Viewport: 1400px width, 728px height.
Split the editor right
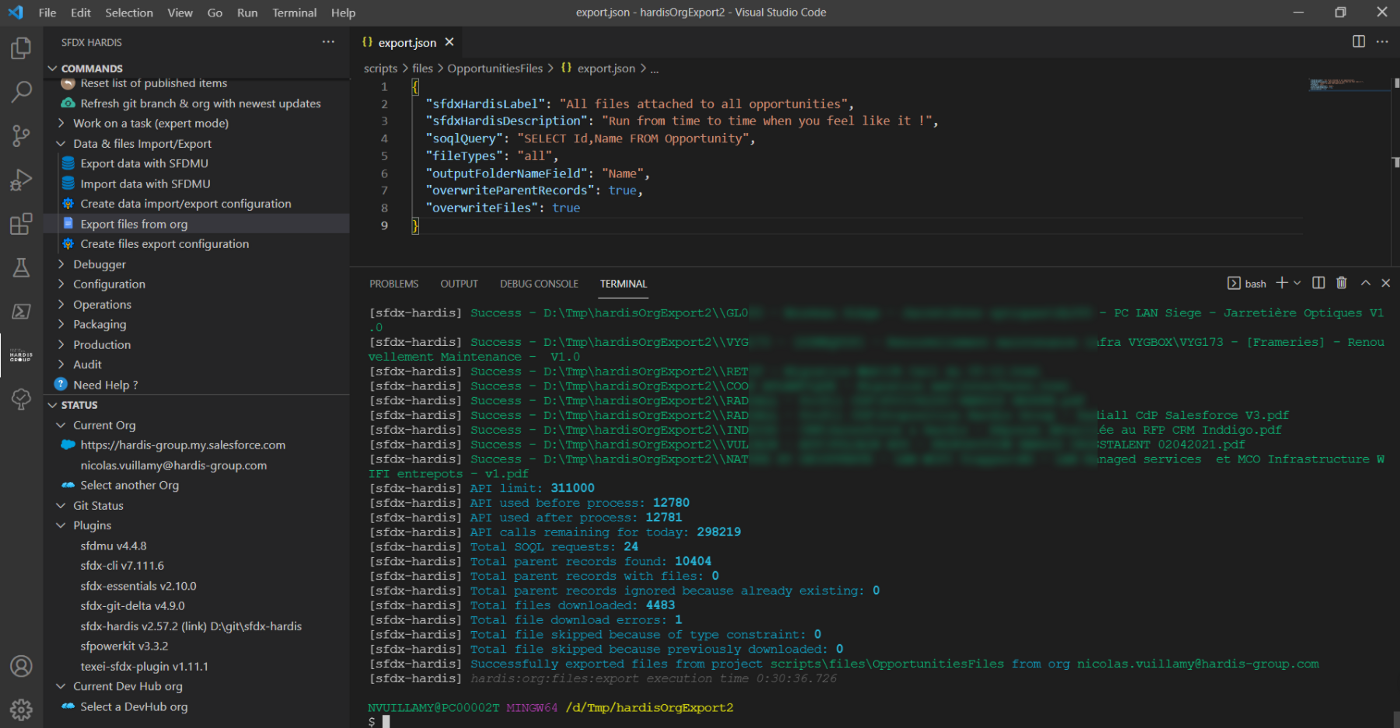[1358, 42]
